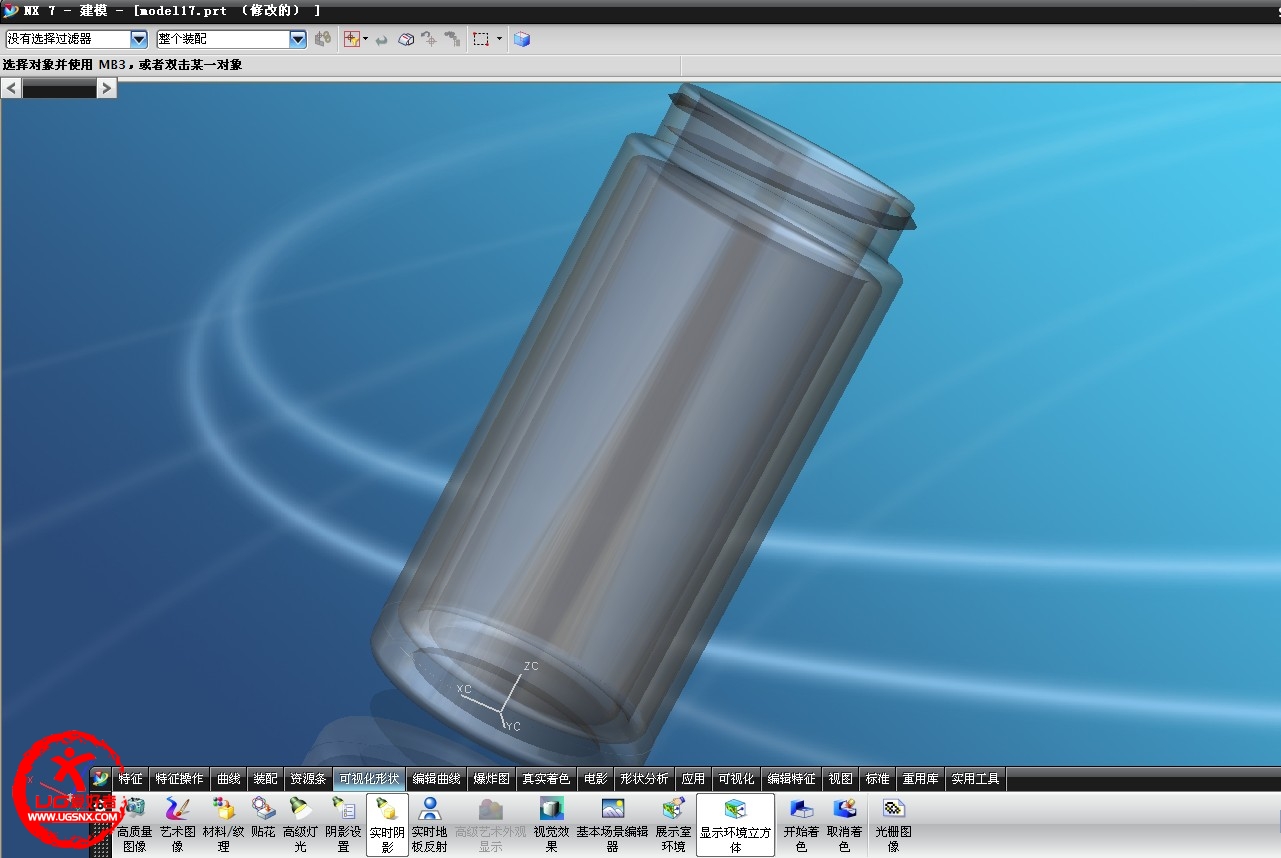Click the WCS orientation icon in top toolbar
This screenshot has height=858, width=1281.
[x=429, y=39]
